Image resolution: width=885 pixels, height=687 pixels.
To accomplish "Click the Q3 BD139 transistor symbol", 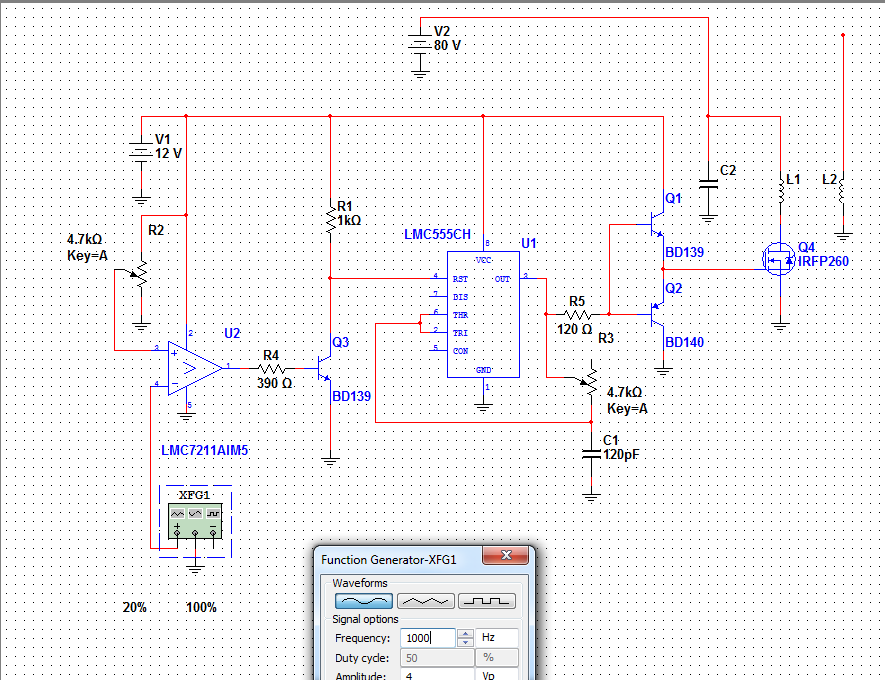I will tap(325, 369).
